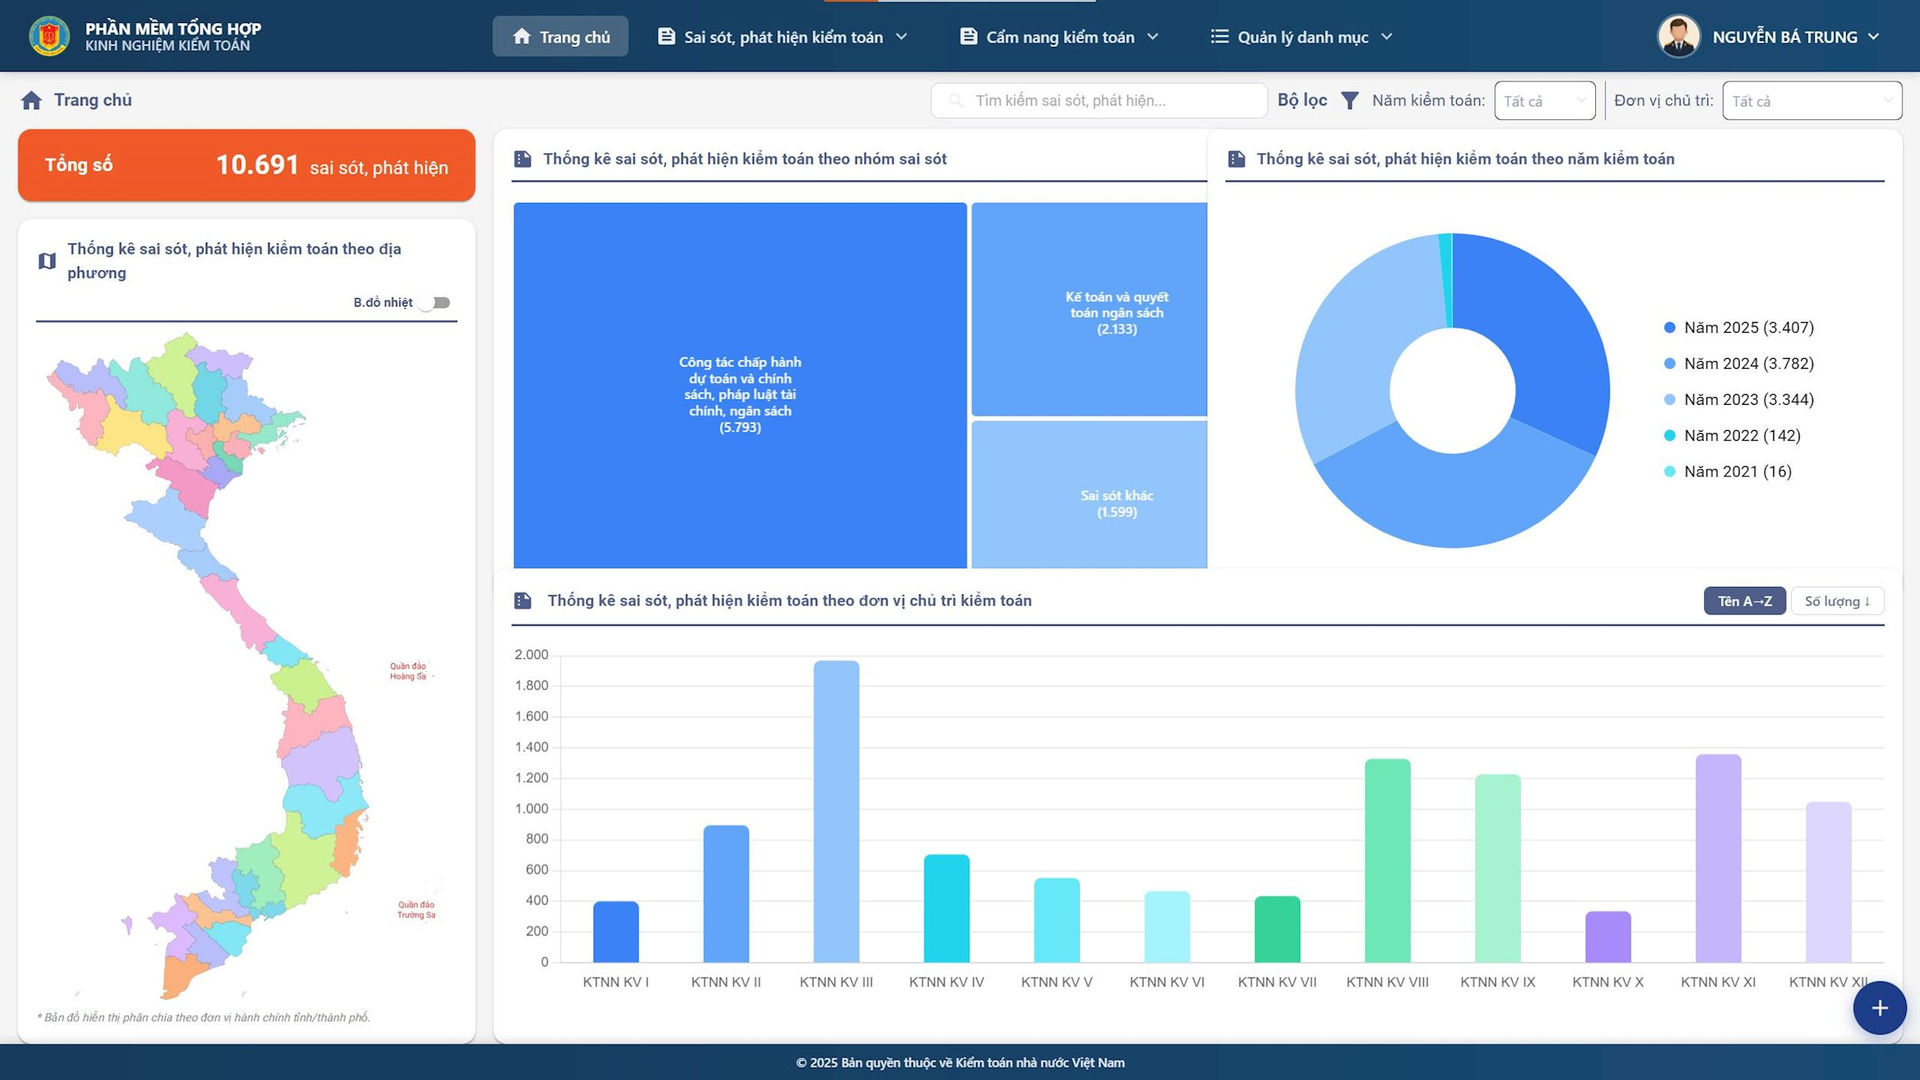Expand the Nguyễn Bá Trung user menu
Viewport: 1920px width, 1080px height.
1794,37
